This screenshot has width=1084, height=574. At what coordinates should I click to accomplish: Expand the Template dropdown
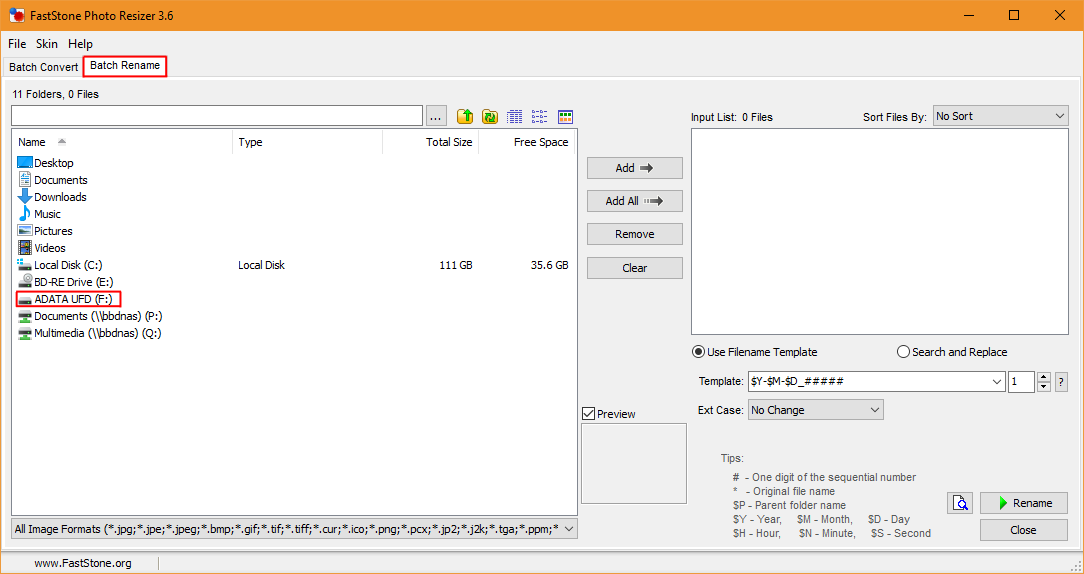pos(997,381)
